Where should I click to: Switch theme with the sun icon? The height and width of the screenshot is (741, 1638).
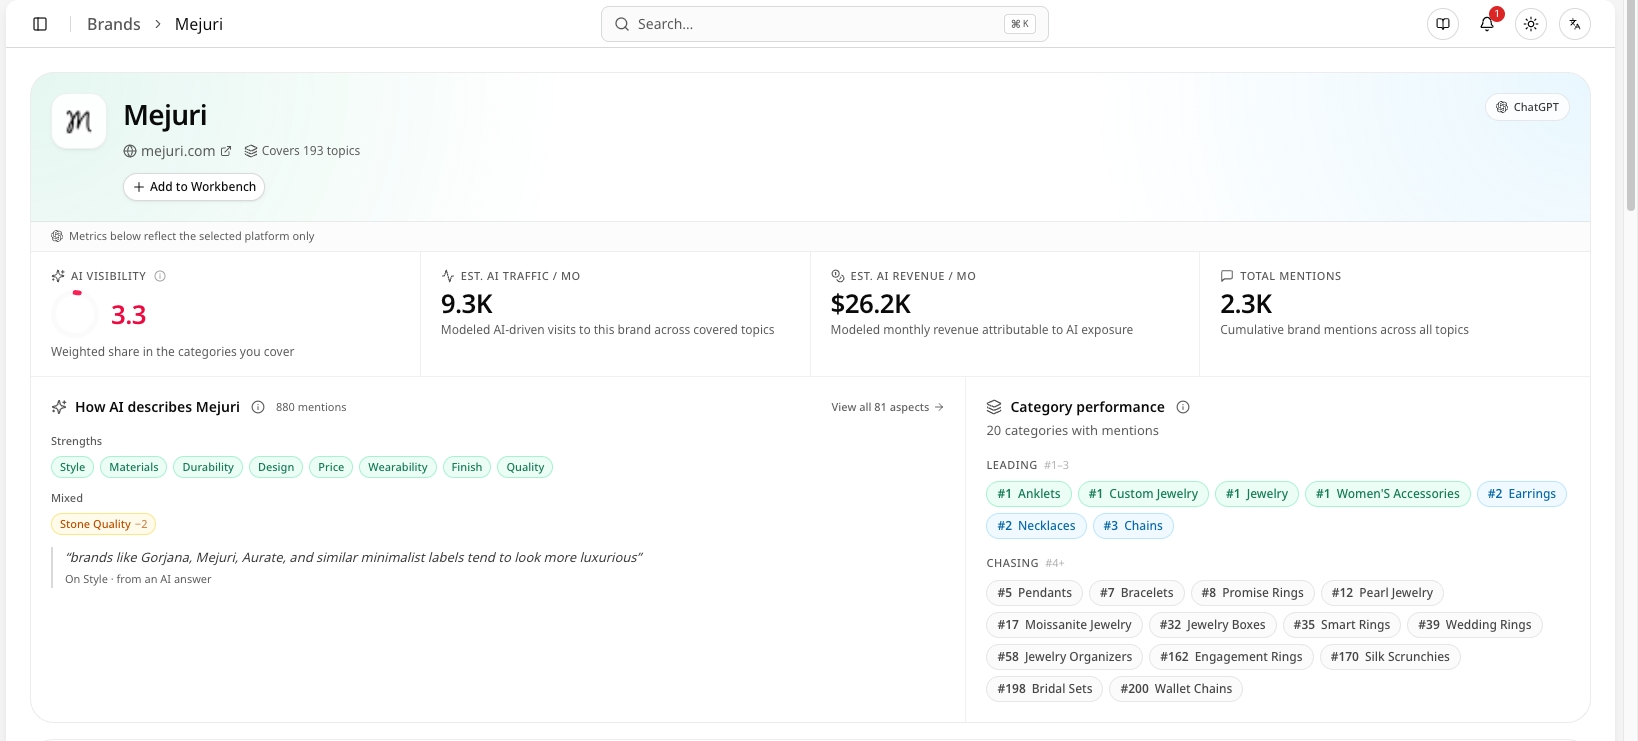pos(1531,24)
